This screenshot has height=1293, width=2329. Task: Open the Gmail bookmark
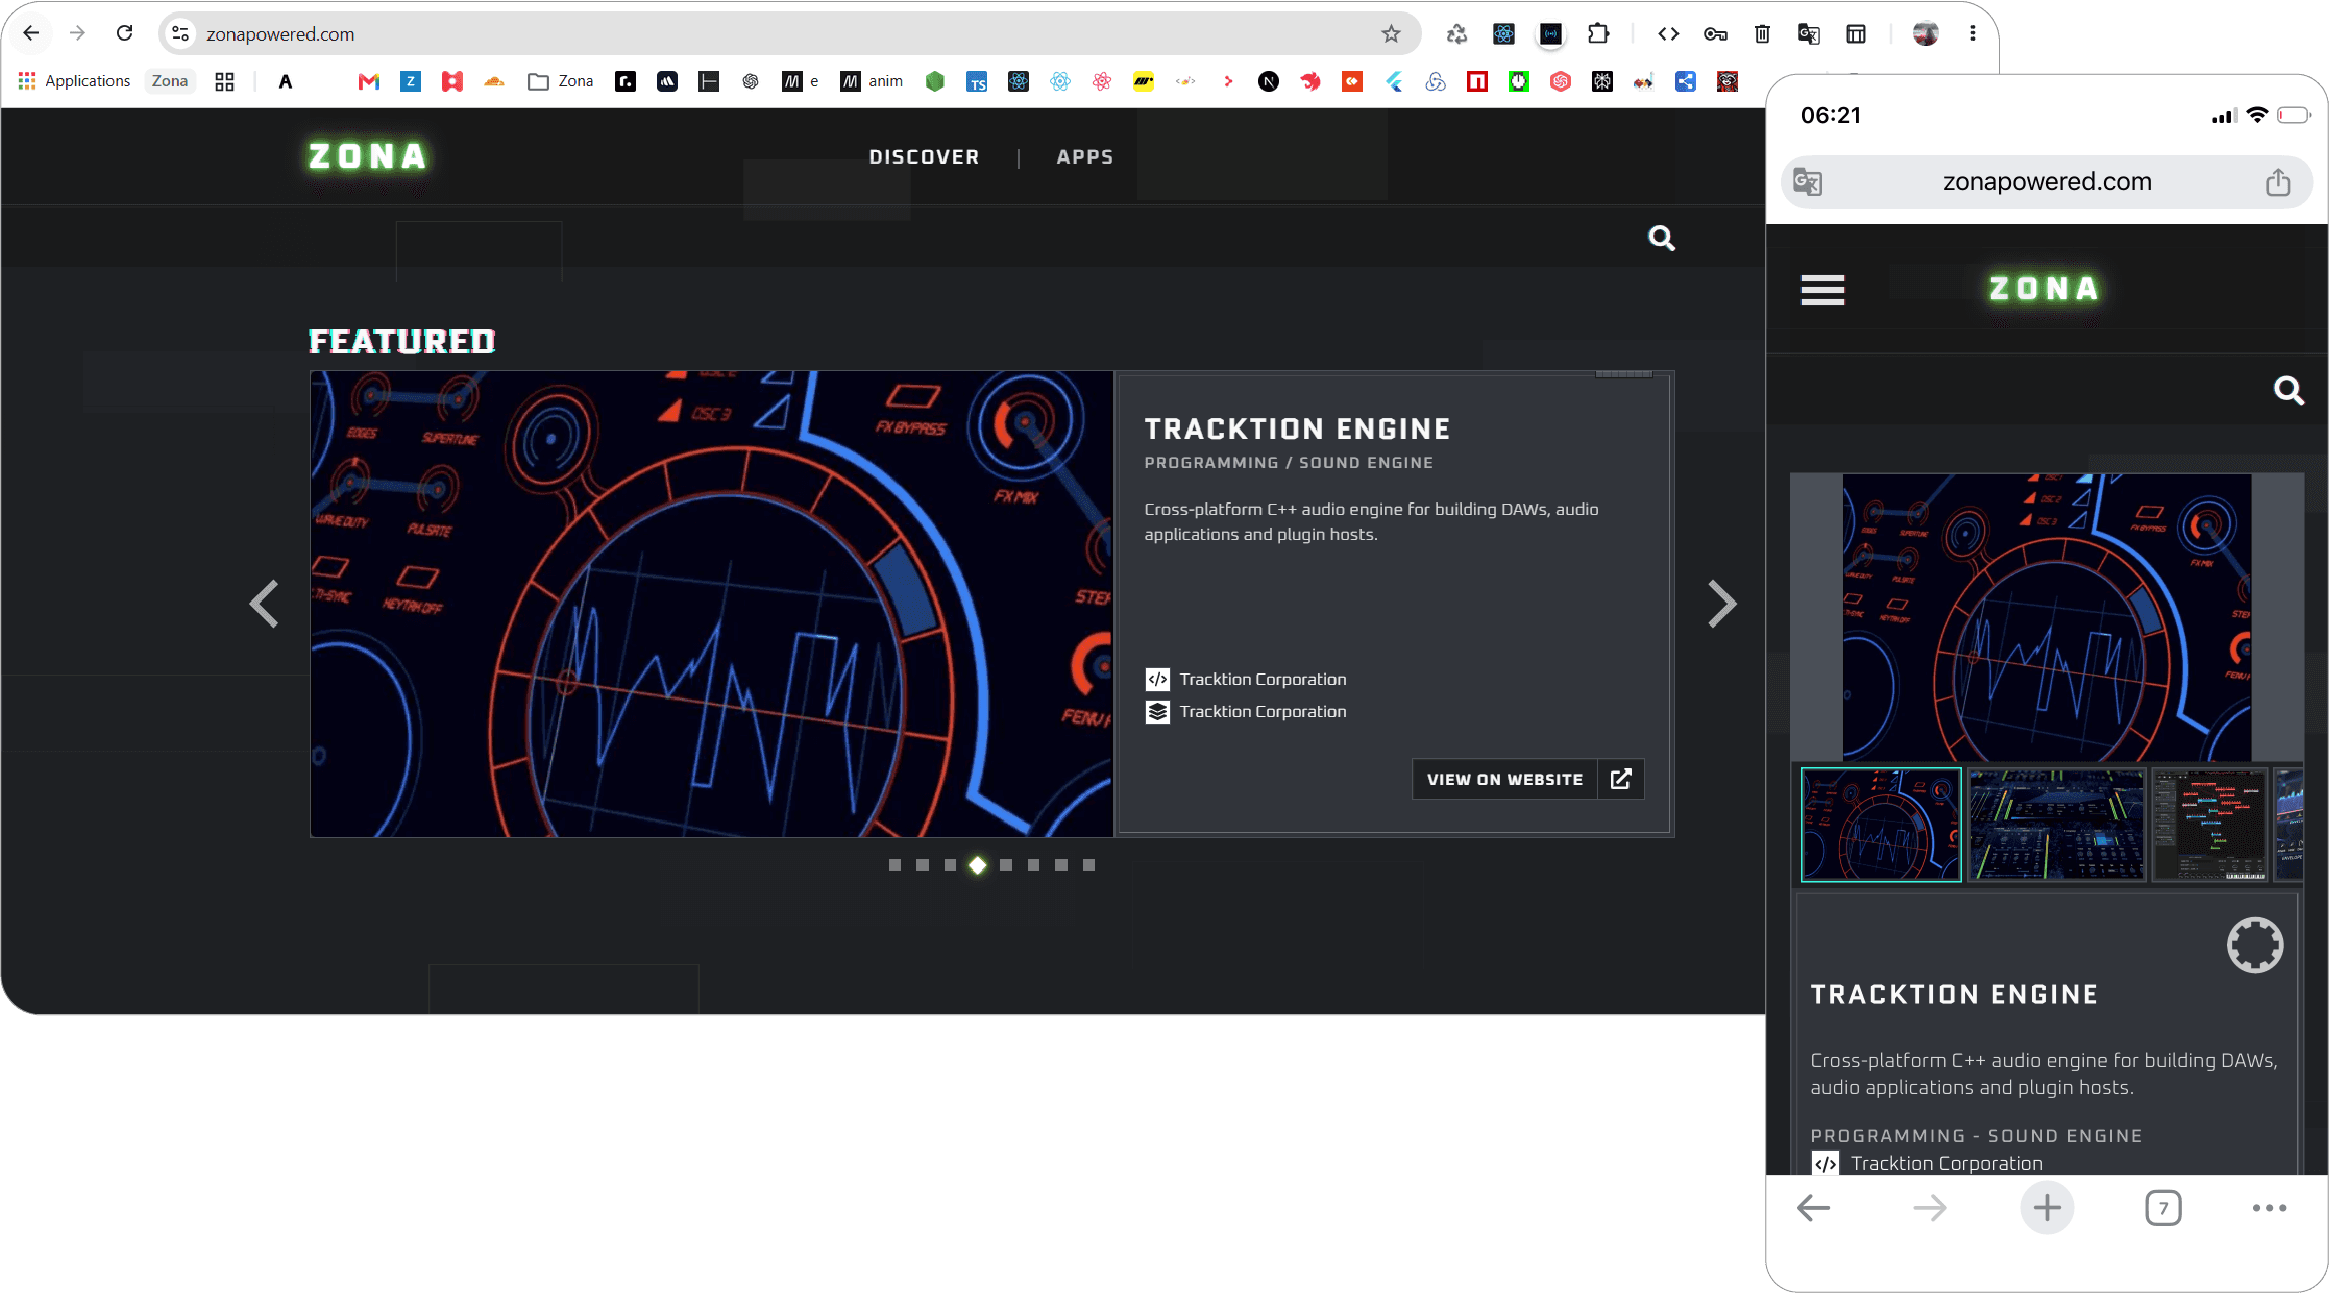pyautogui.click(x=369, y=81)
